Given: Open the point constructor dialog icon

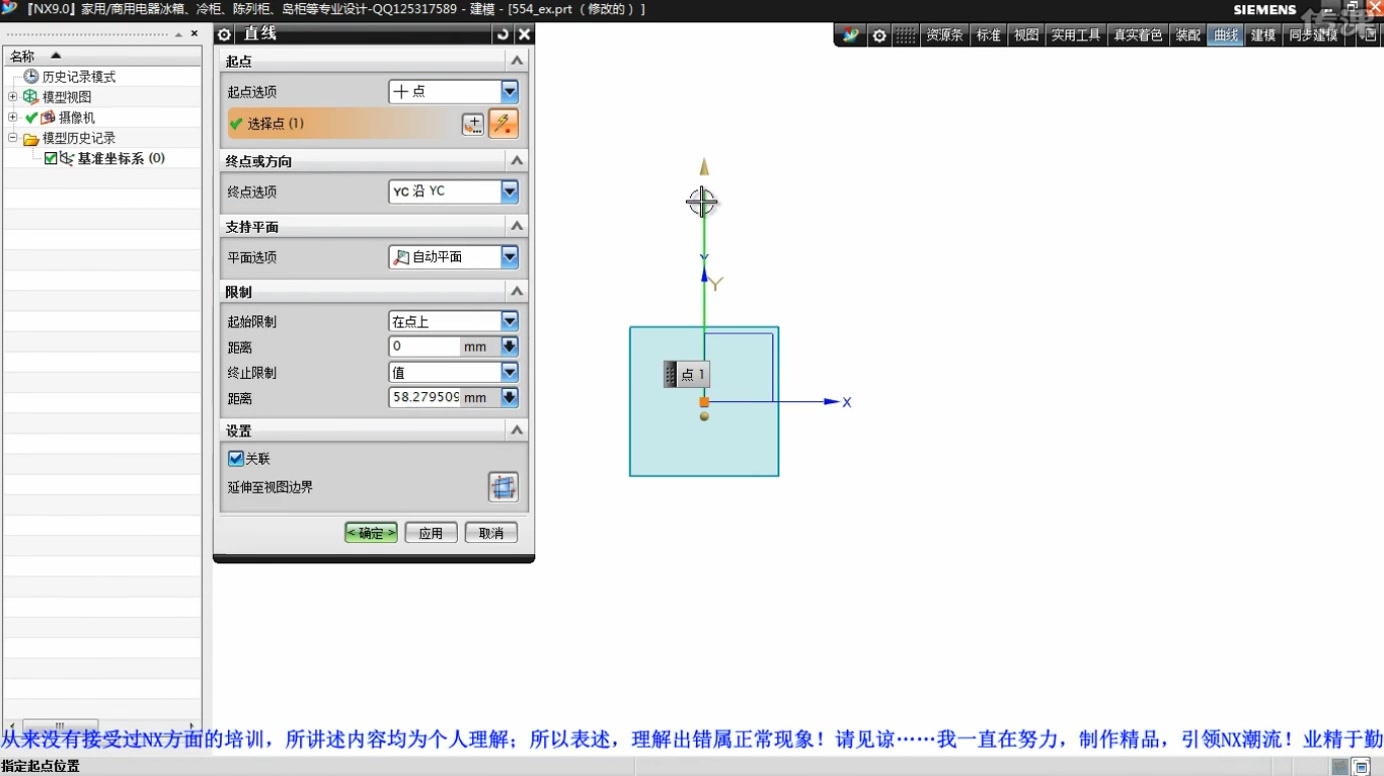Looking at the screenshot, I should click(x=472, y=123).
